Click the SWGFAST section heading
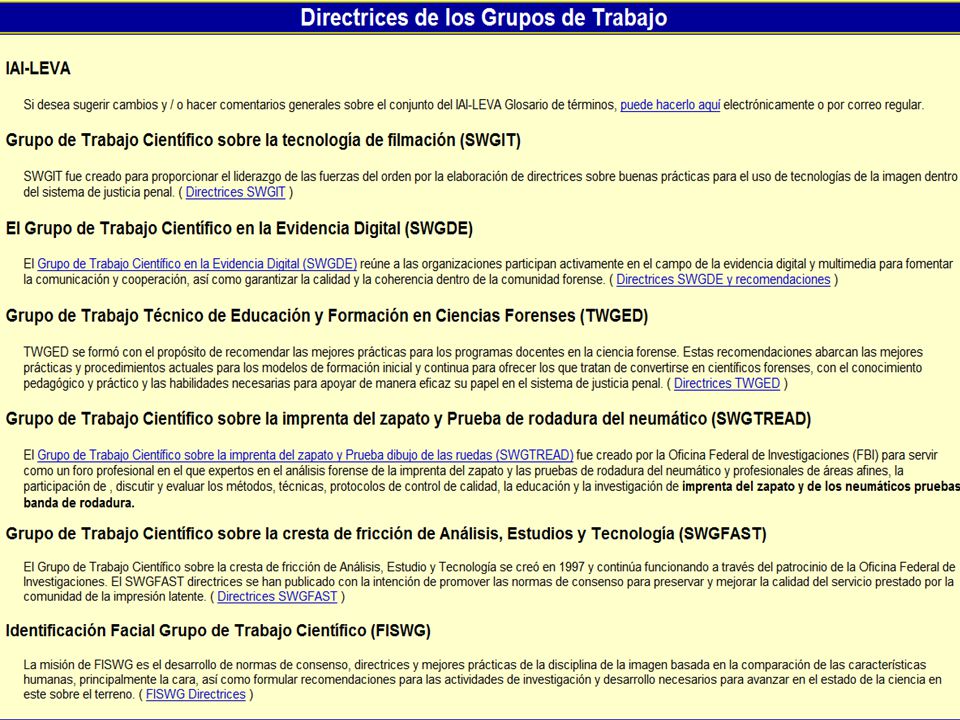Image resolution: width=960 pixels, height=720 pixels. point(386,534)
